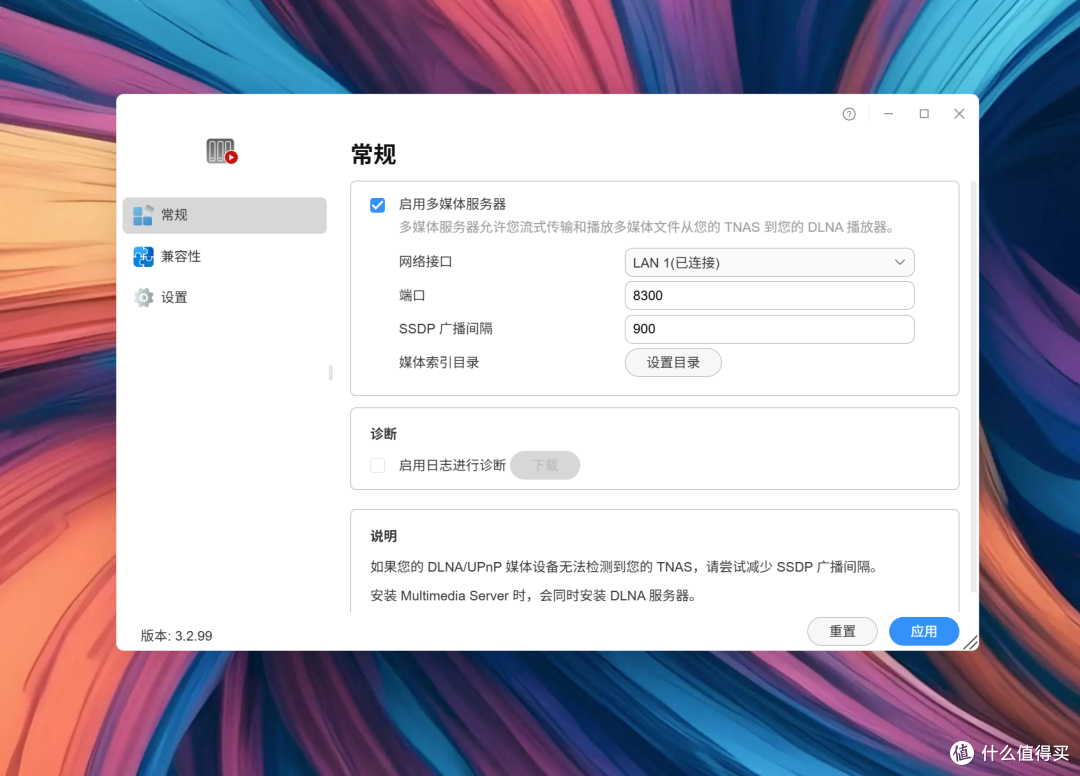Image resolution: width=1080 pixels, height=776 pixels.
Task: Click the window resize grip at bottom corner
Action: [x=970, y=642]
